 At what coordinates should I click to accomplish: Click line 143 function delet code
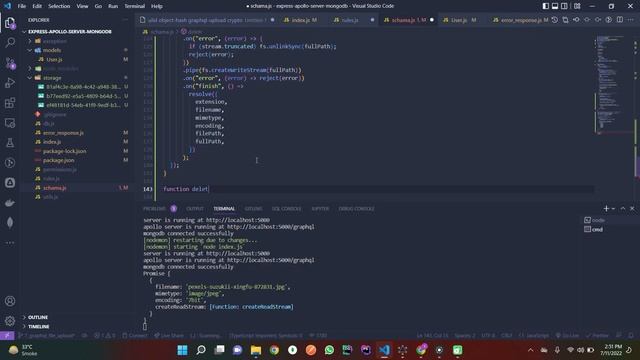pos(186,189)
